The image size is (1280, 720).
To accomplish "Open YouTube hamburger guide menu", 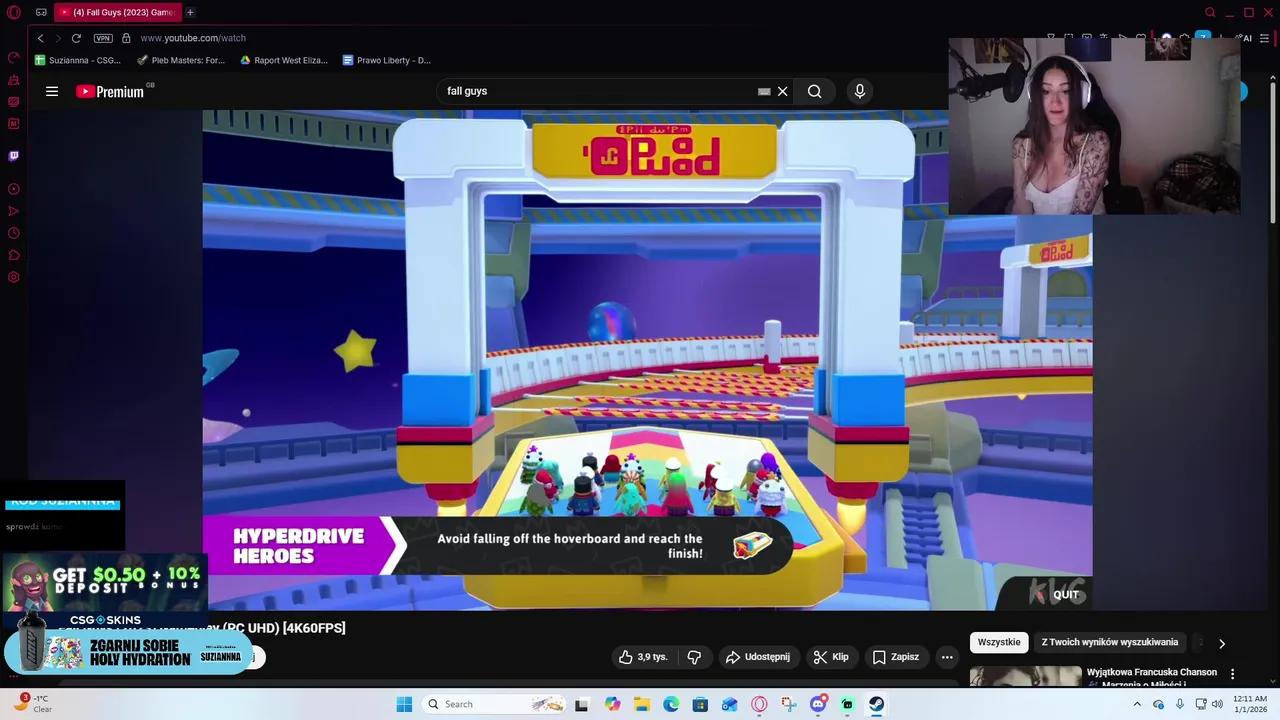I will 52,91.
